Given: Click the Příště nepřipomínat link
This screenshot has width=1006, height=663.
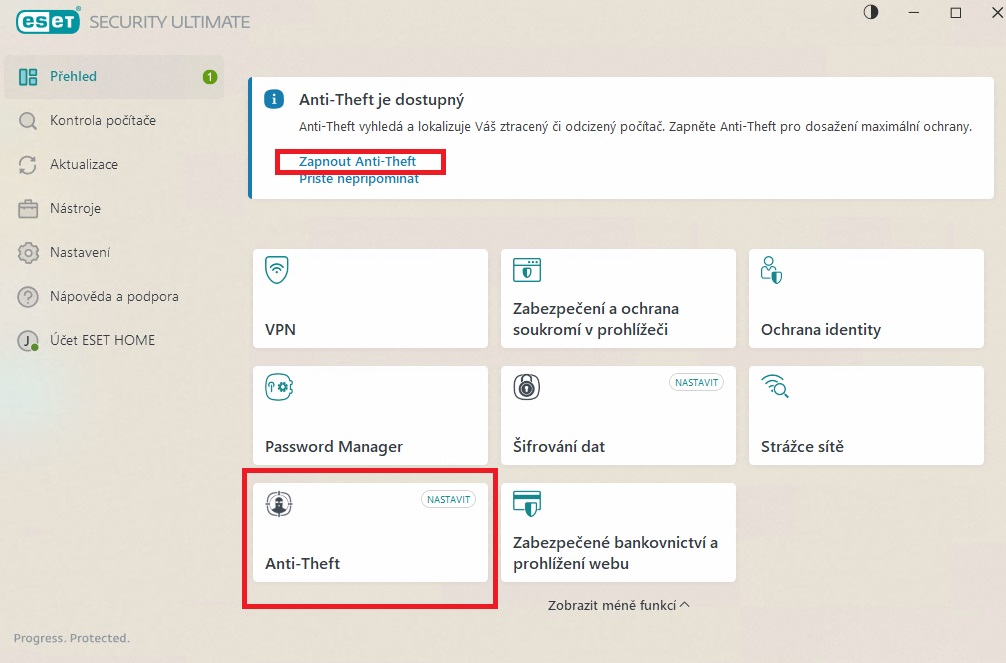Looking at the screenshot, I should (x=359, y=179).
